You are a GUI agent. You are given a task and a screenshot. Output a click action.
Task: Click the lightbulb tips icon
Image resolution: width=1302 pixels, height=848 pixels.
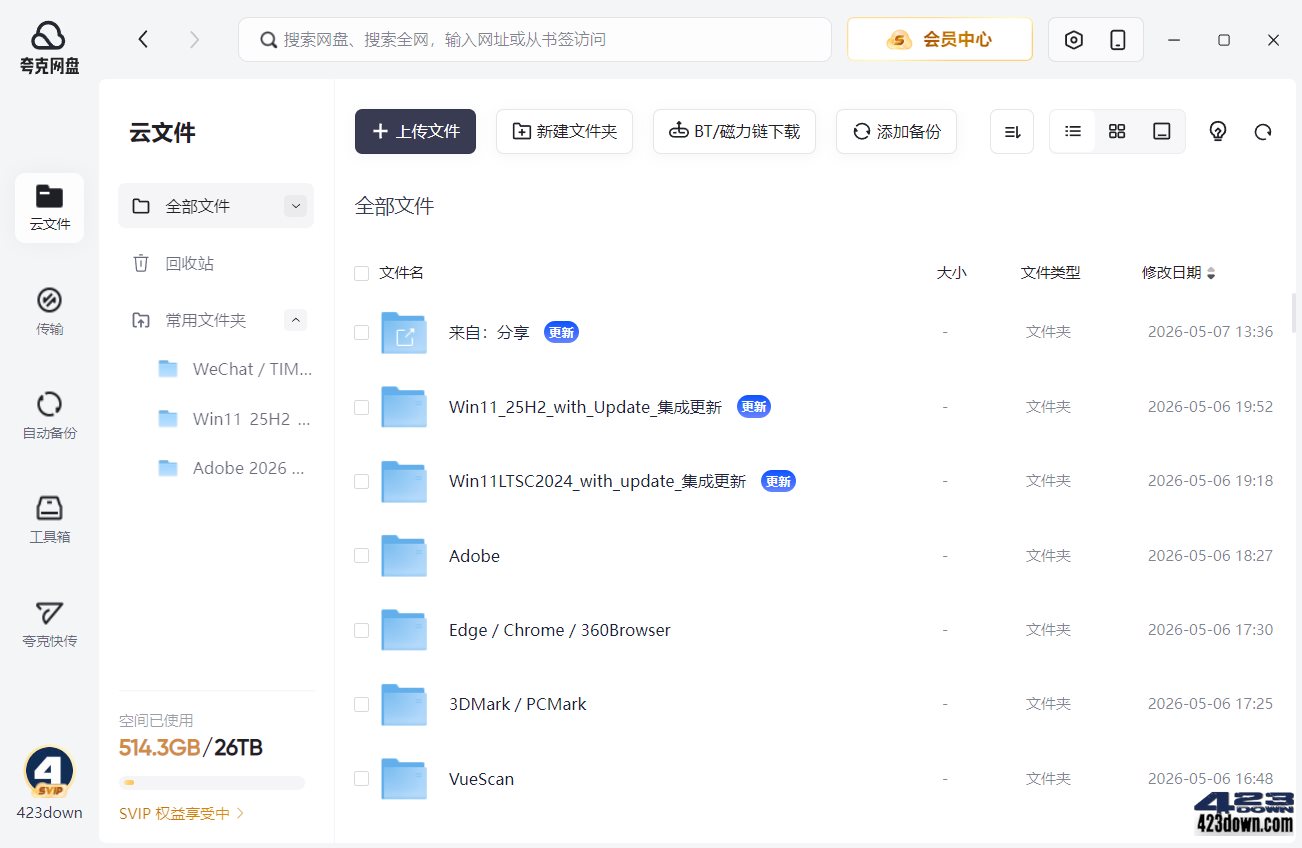[1218, 131]
